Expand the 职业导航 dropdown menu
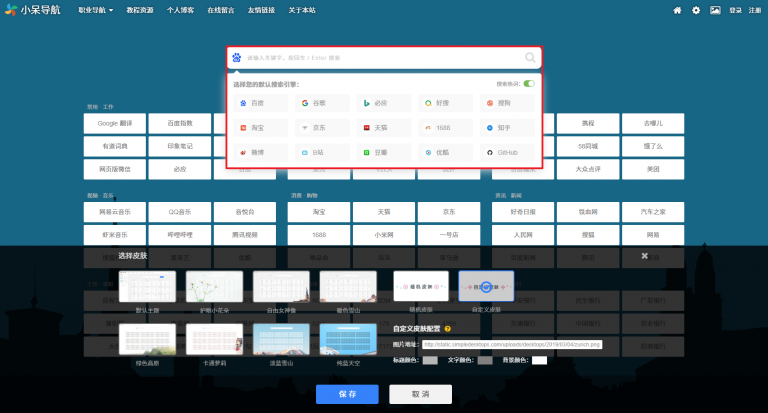Image resolution: width=768 pixels, height=413 pixels. click(96, 10)
